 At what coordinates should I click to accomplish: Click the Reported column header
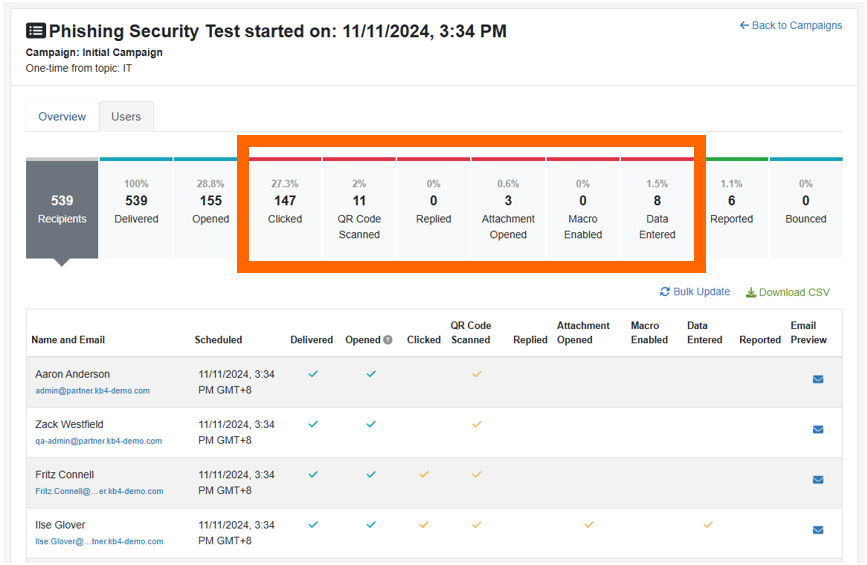(760, 340)
